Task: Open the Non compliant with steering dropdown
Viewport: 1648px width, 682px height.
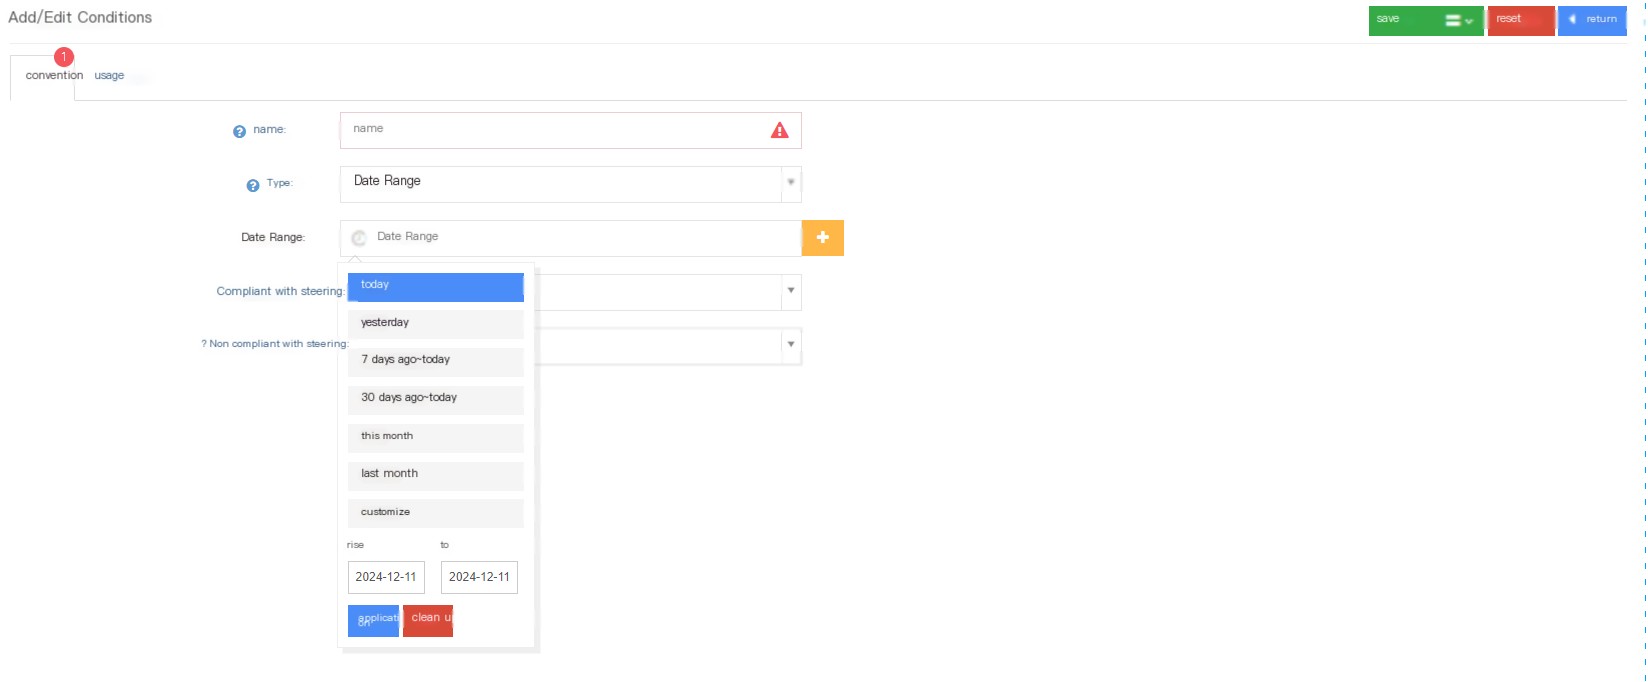Action: click(791, 345)
